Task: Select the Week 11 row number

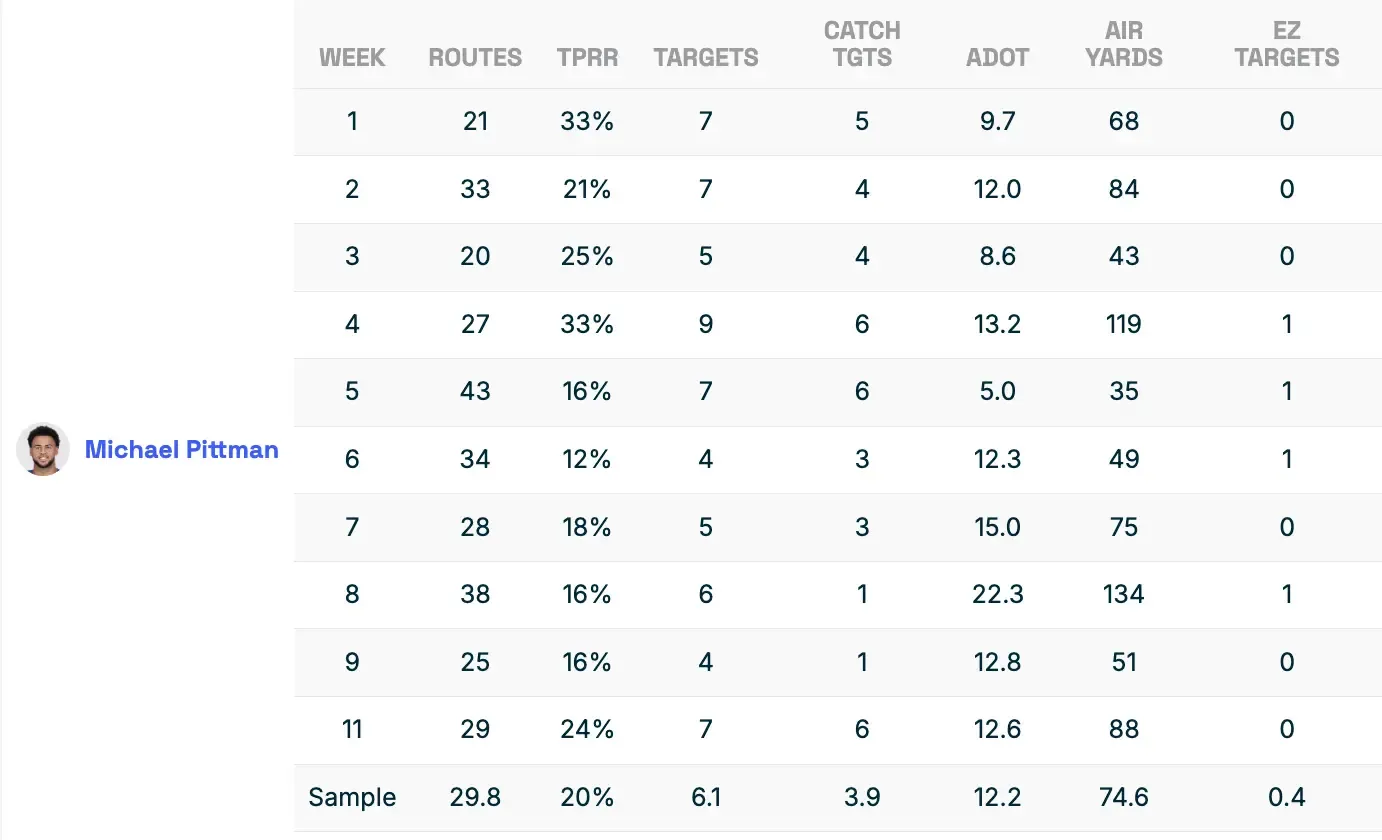Action: 352,730
